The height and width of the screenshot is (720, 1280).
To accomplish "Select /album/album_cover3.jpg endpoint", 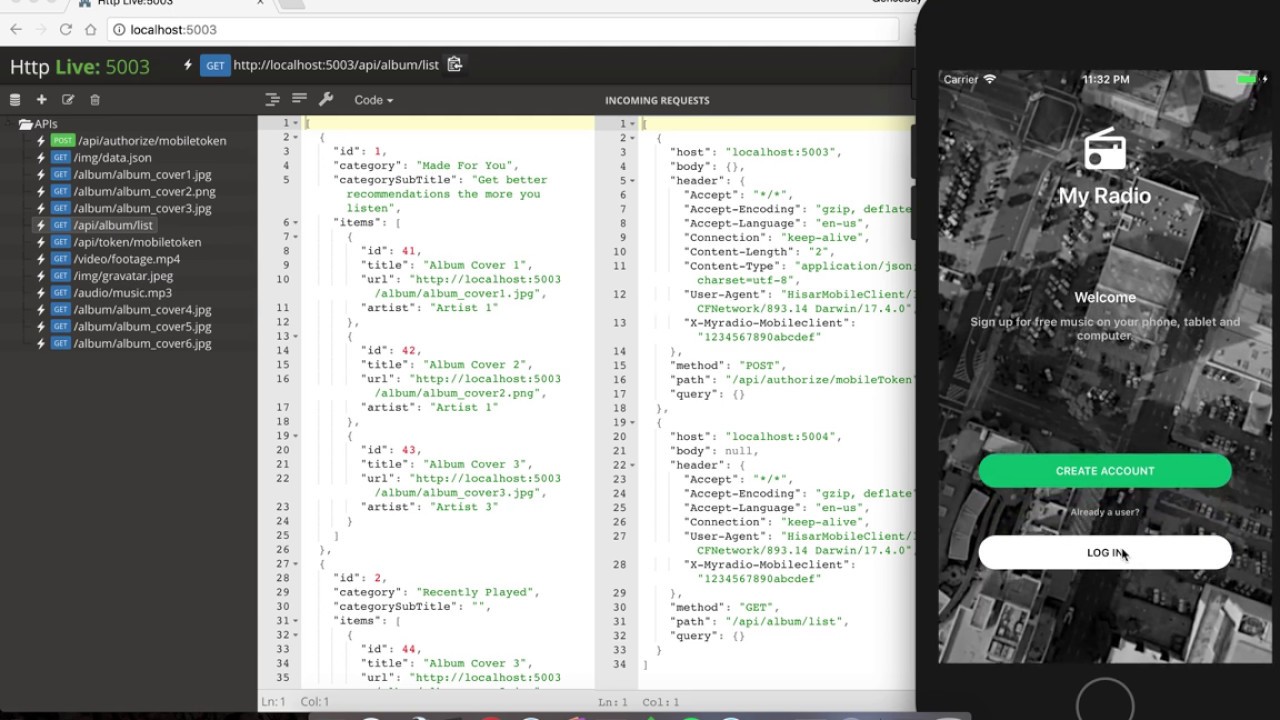I will tap(142, 209).
